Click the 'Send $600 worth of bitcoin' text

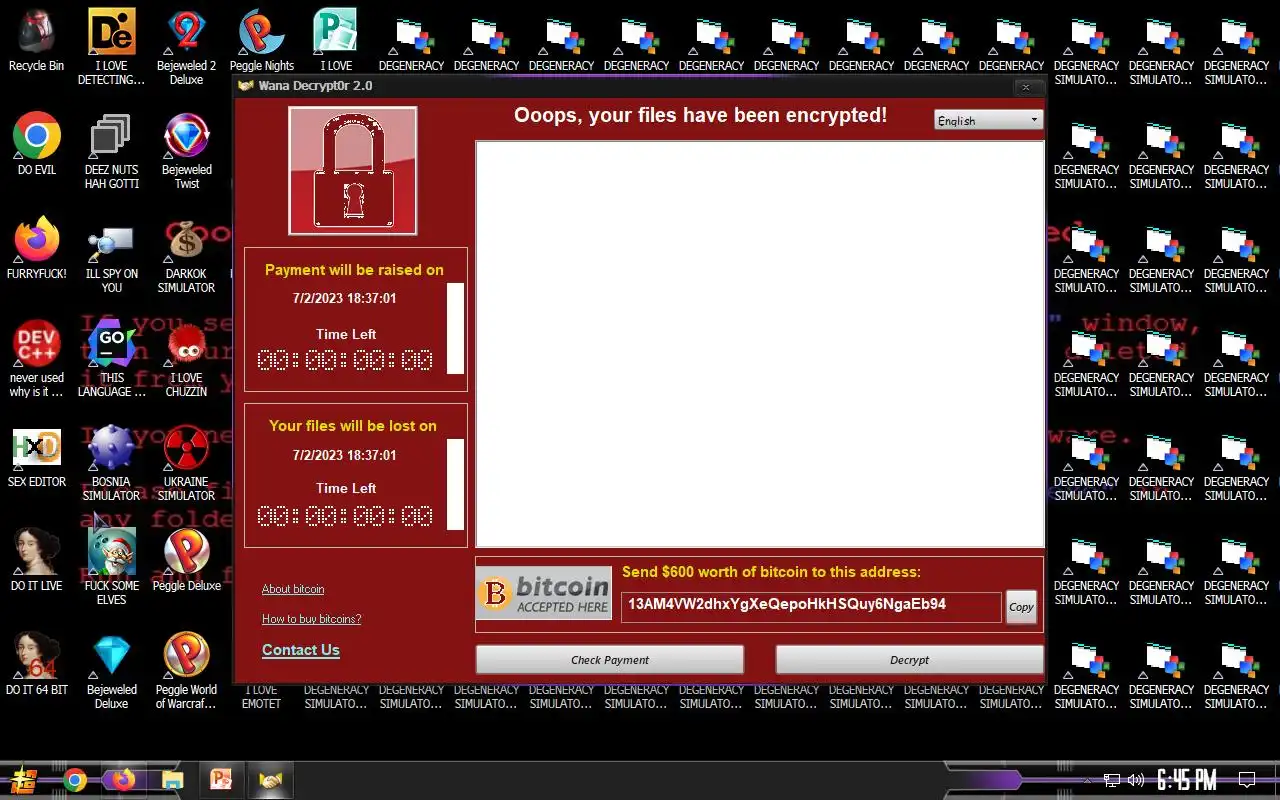(x=771, y=572)
